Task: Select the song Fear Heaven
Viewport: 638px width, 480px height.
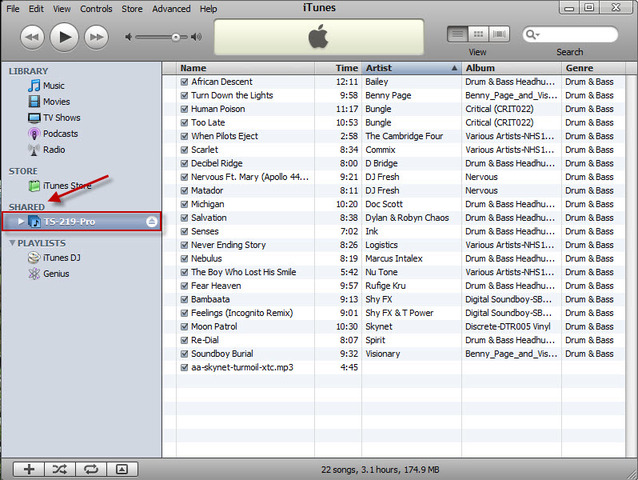Action: click(x=216, y=286)
